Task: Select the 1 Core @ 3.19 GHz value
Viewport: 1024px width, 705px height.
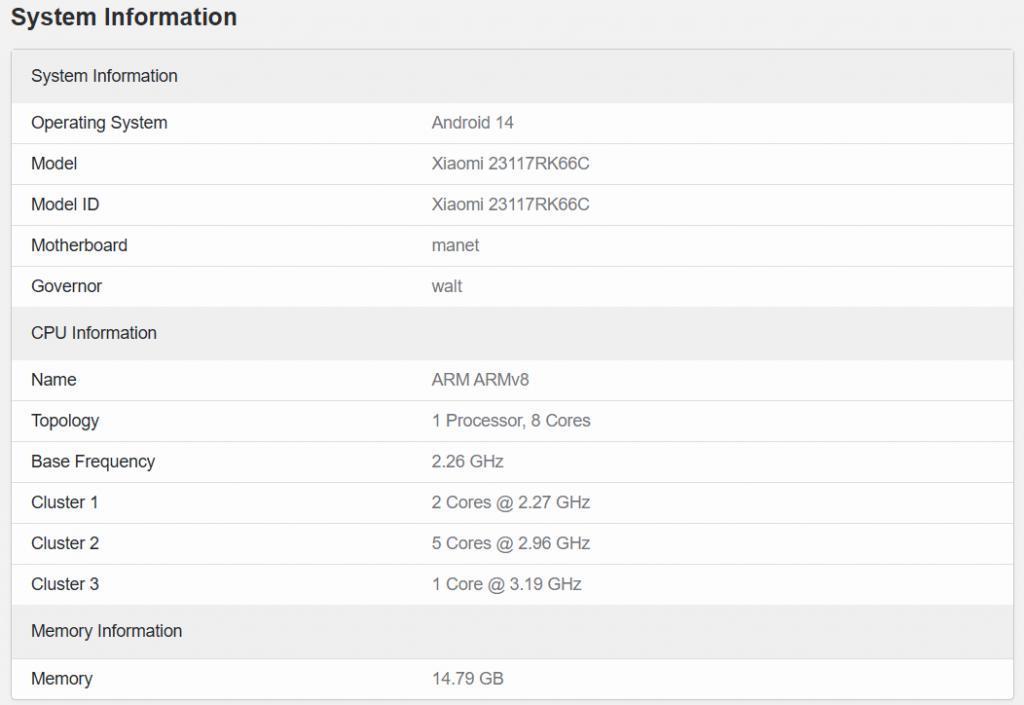Action: tap(506, 585)
